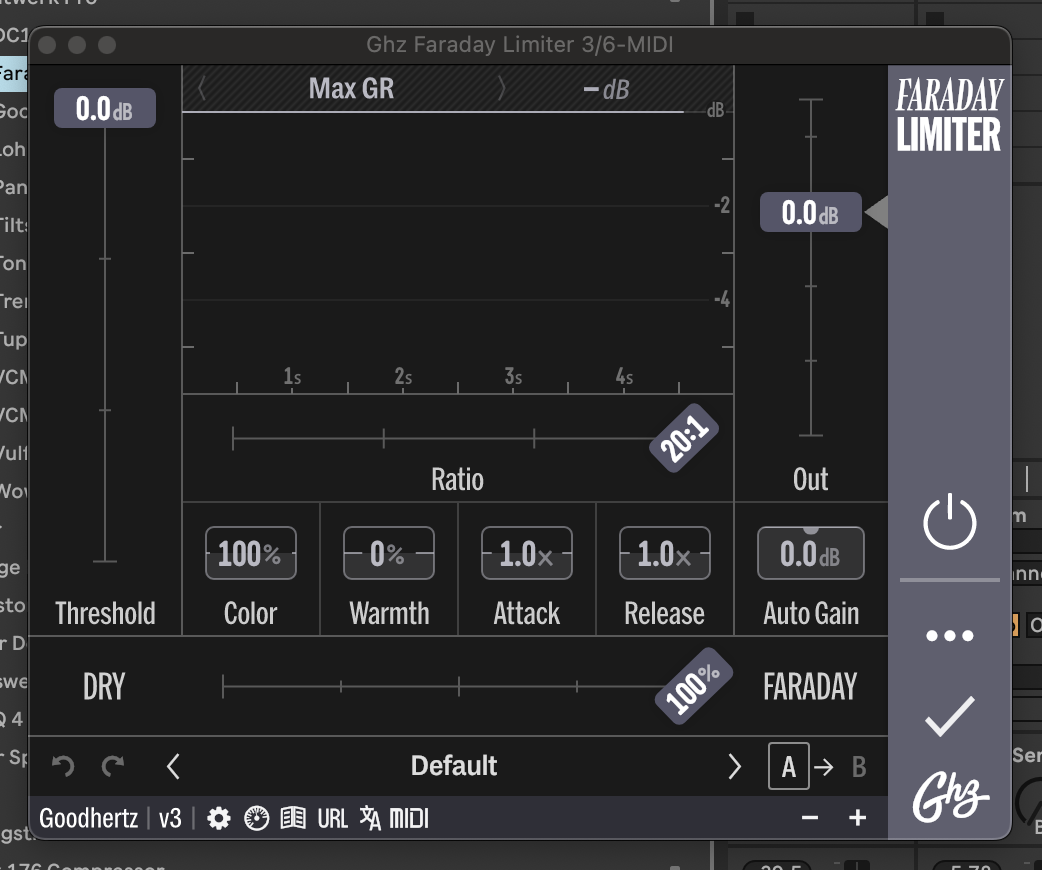Toggle the plugin power button
This screenshot has height=870, width=1042.
point(949,520)
